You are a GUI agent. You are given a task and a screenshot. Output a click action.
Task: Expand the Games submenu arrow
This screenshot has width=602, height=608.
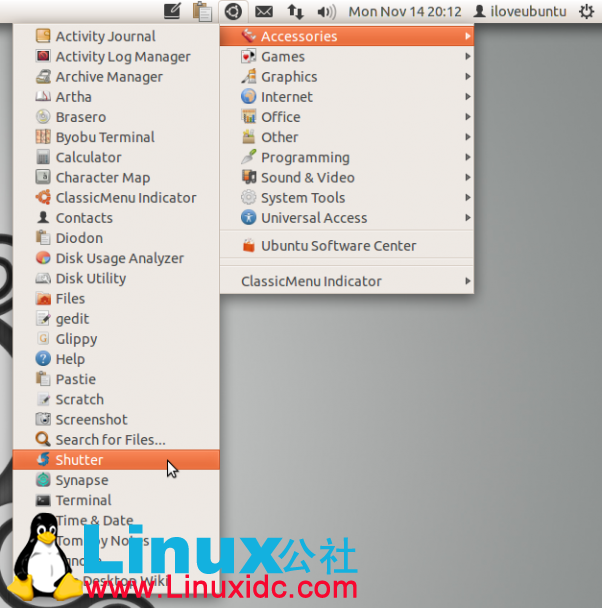(x=467, y=57)
